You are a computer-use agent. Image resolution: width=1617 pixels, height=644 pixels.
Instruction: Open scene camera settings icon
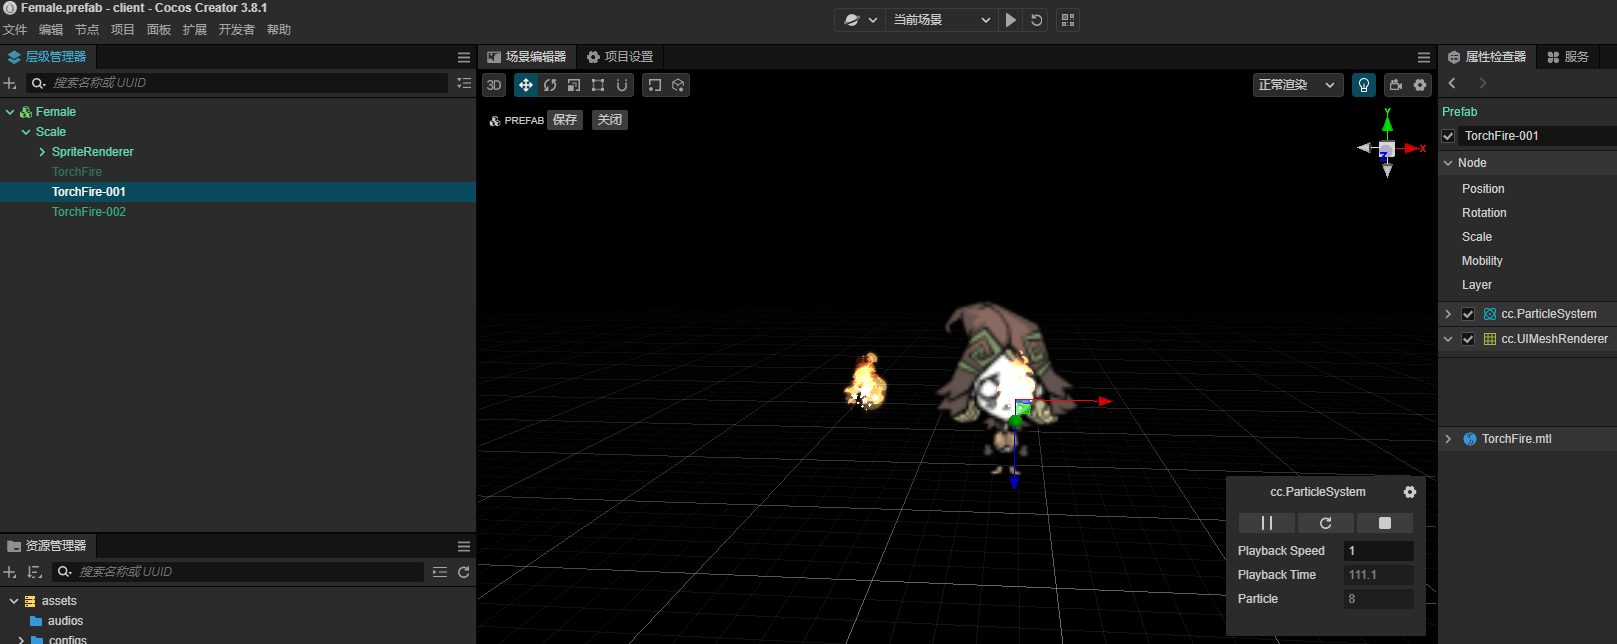pos(1396,85)
